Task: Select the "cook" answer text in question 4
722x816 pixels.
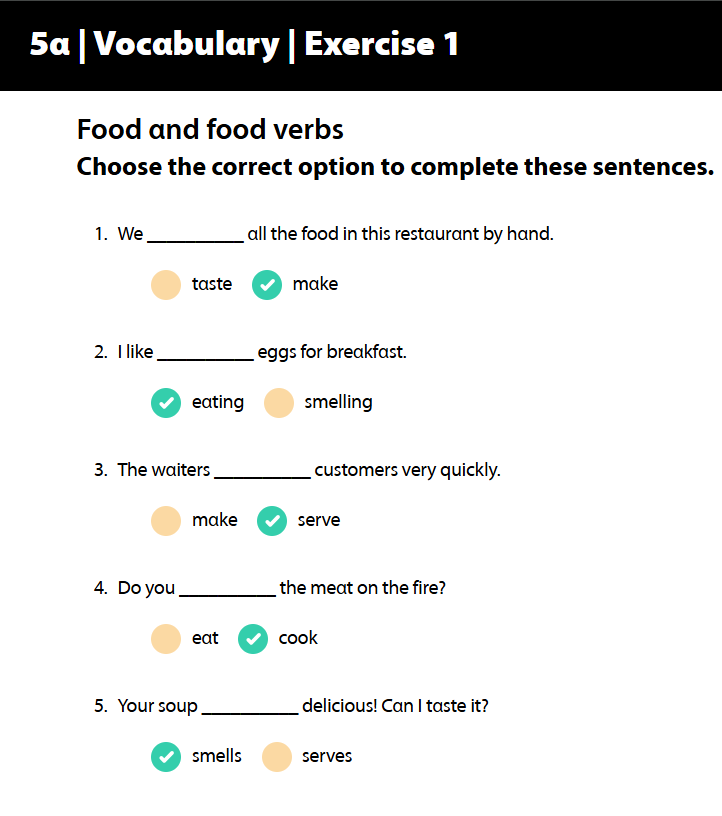Action: (x=296, y=638)
